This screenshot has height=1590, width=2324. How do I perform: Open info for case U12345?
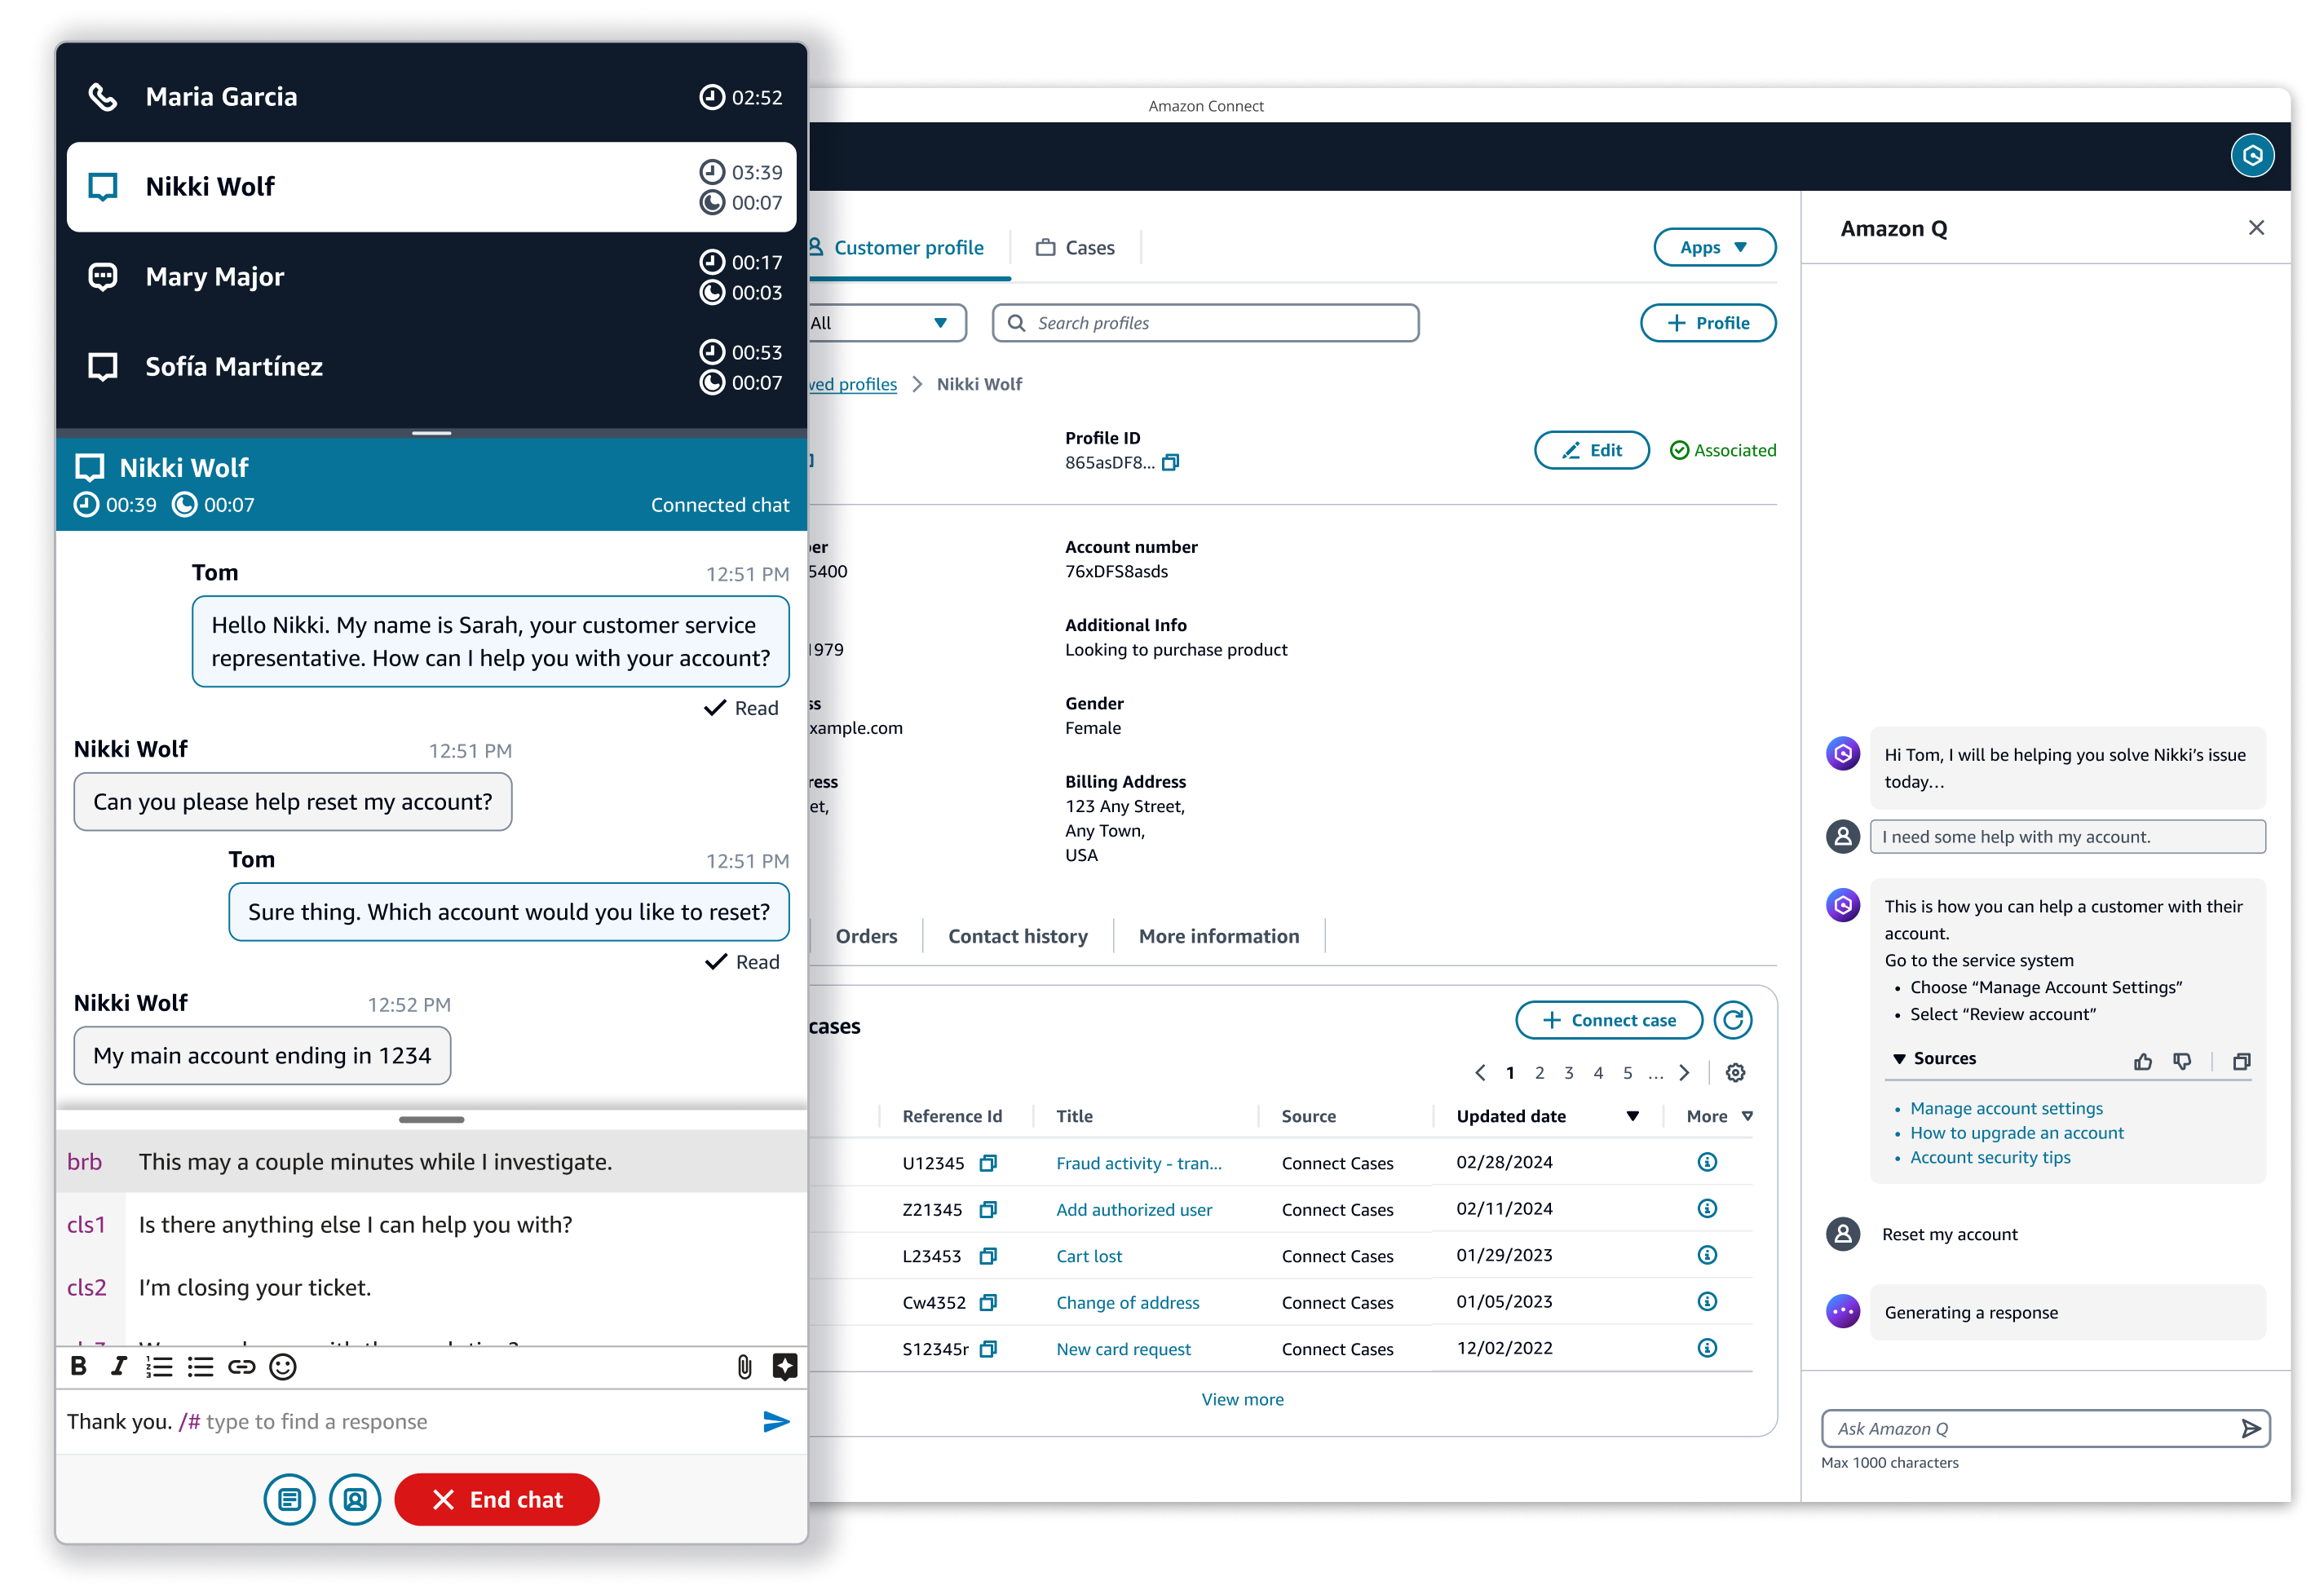tap(1707, 1162)
